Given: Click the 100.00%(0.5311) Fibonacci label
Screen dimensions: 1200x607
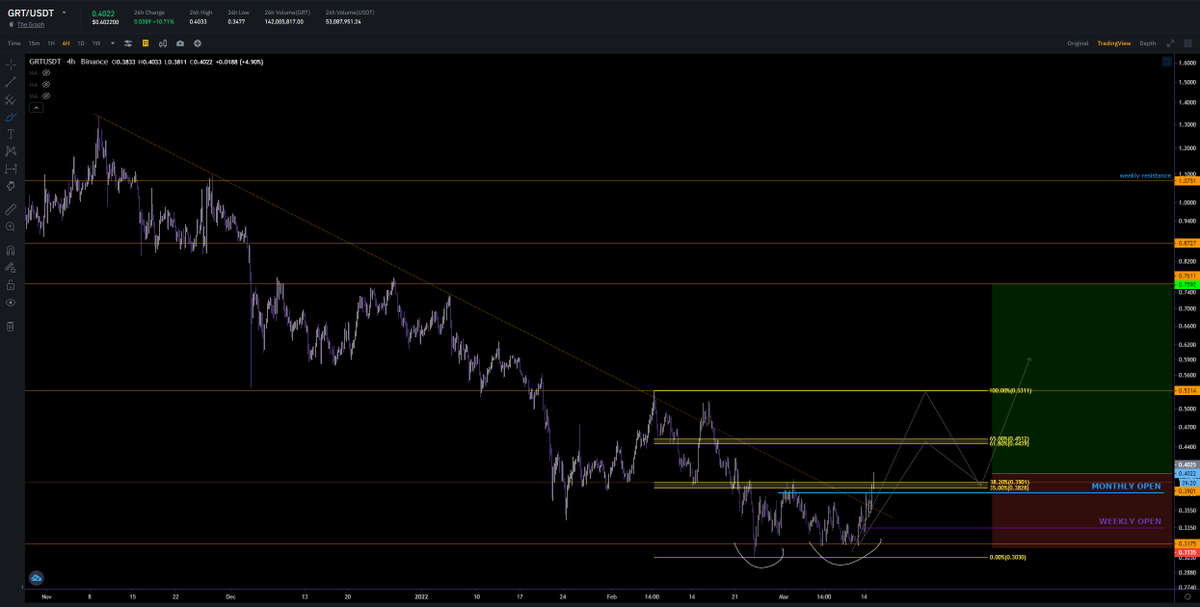Looking at the screenshot, I should (x=1009, y=391).
